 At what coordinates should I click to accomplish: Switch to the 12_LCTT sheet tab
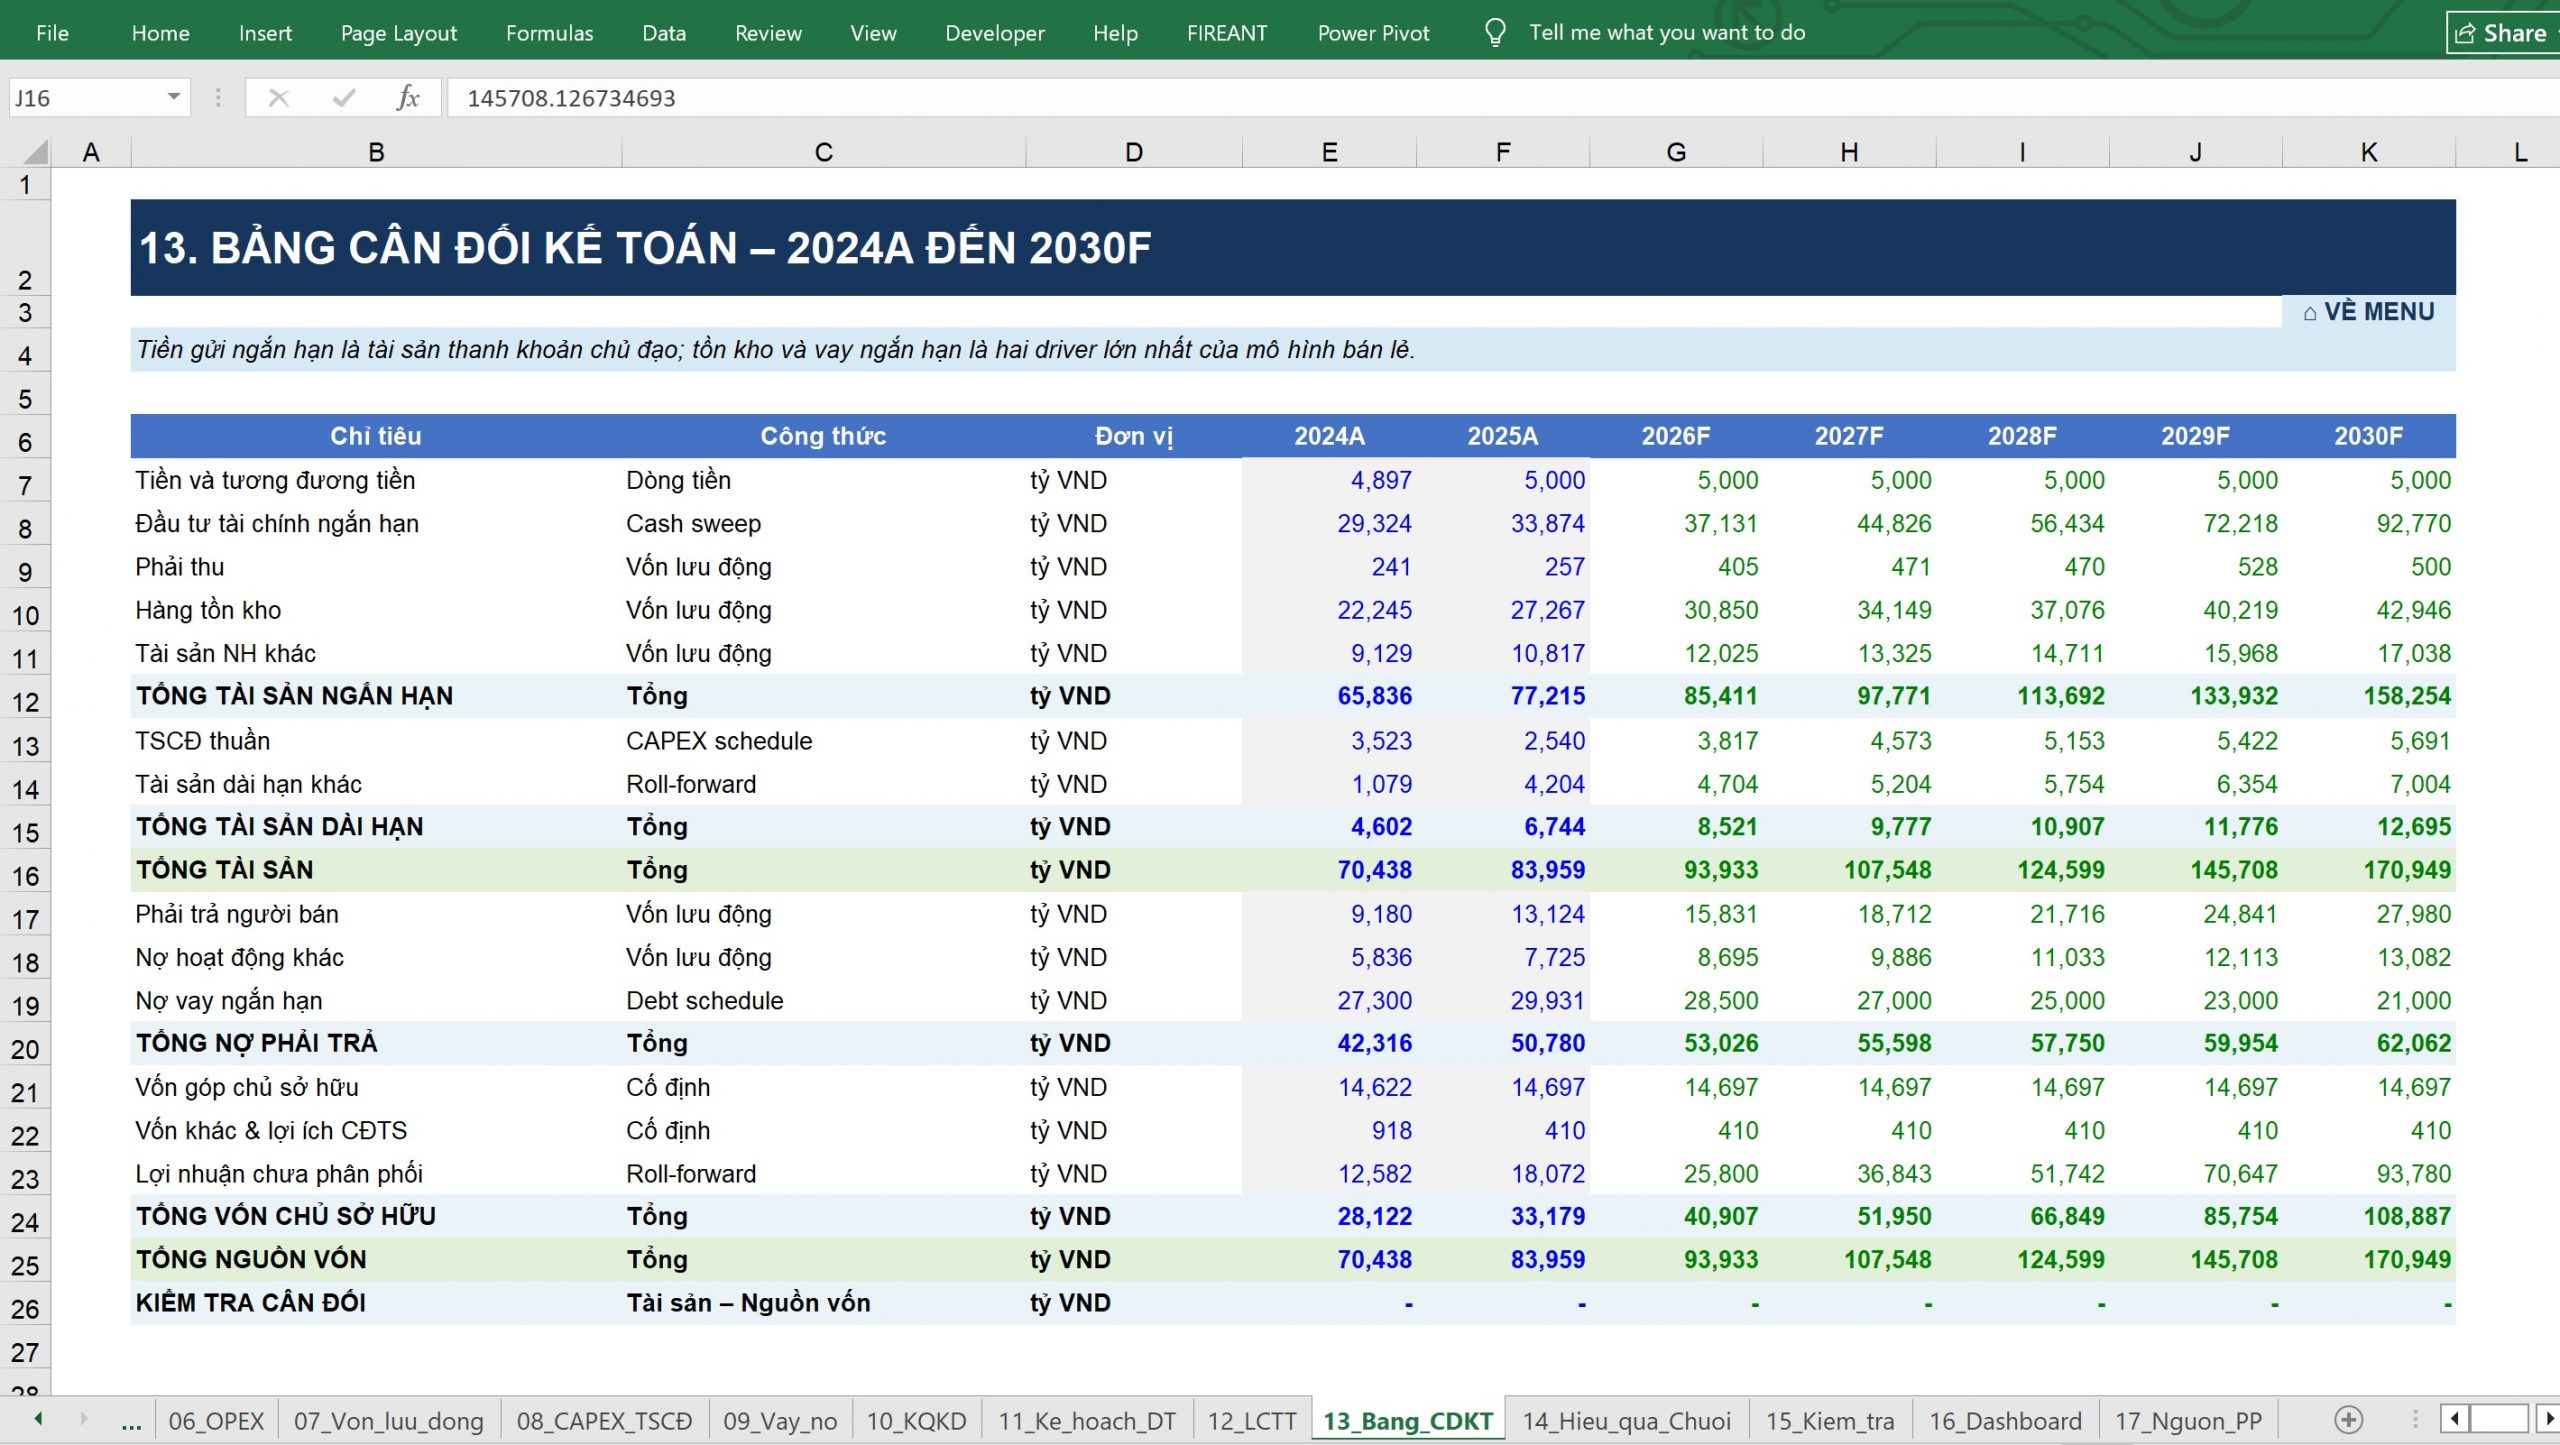1251,1421
